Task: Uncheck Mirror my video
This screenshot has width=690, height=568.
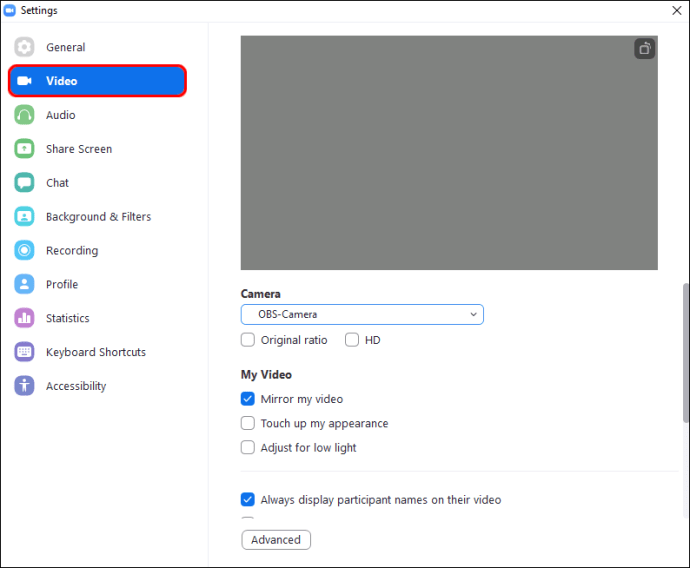Action: (248, 399)
